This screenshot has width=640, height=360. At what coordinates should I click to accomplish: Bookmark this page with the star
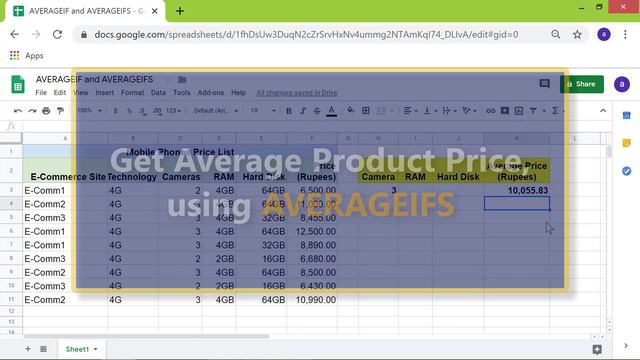pyautogui.click(x=577, y=35)
